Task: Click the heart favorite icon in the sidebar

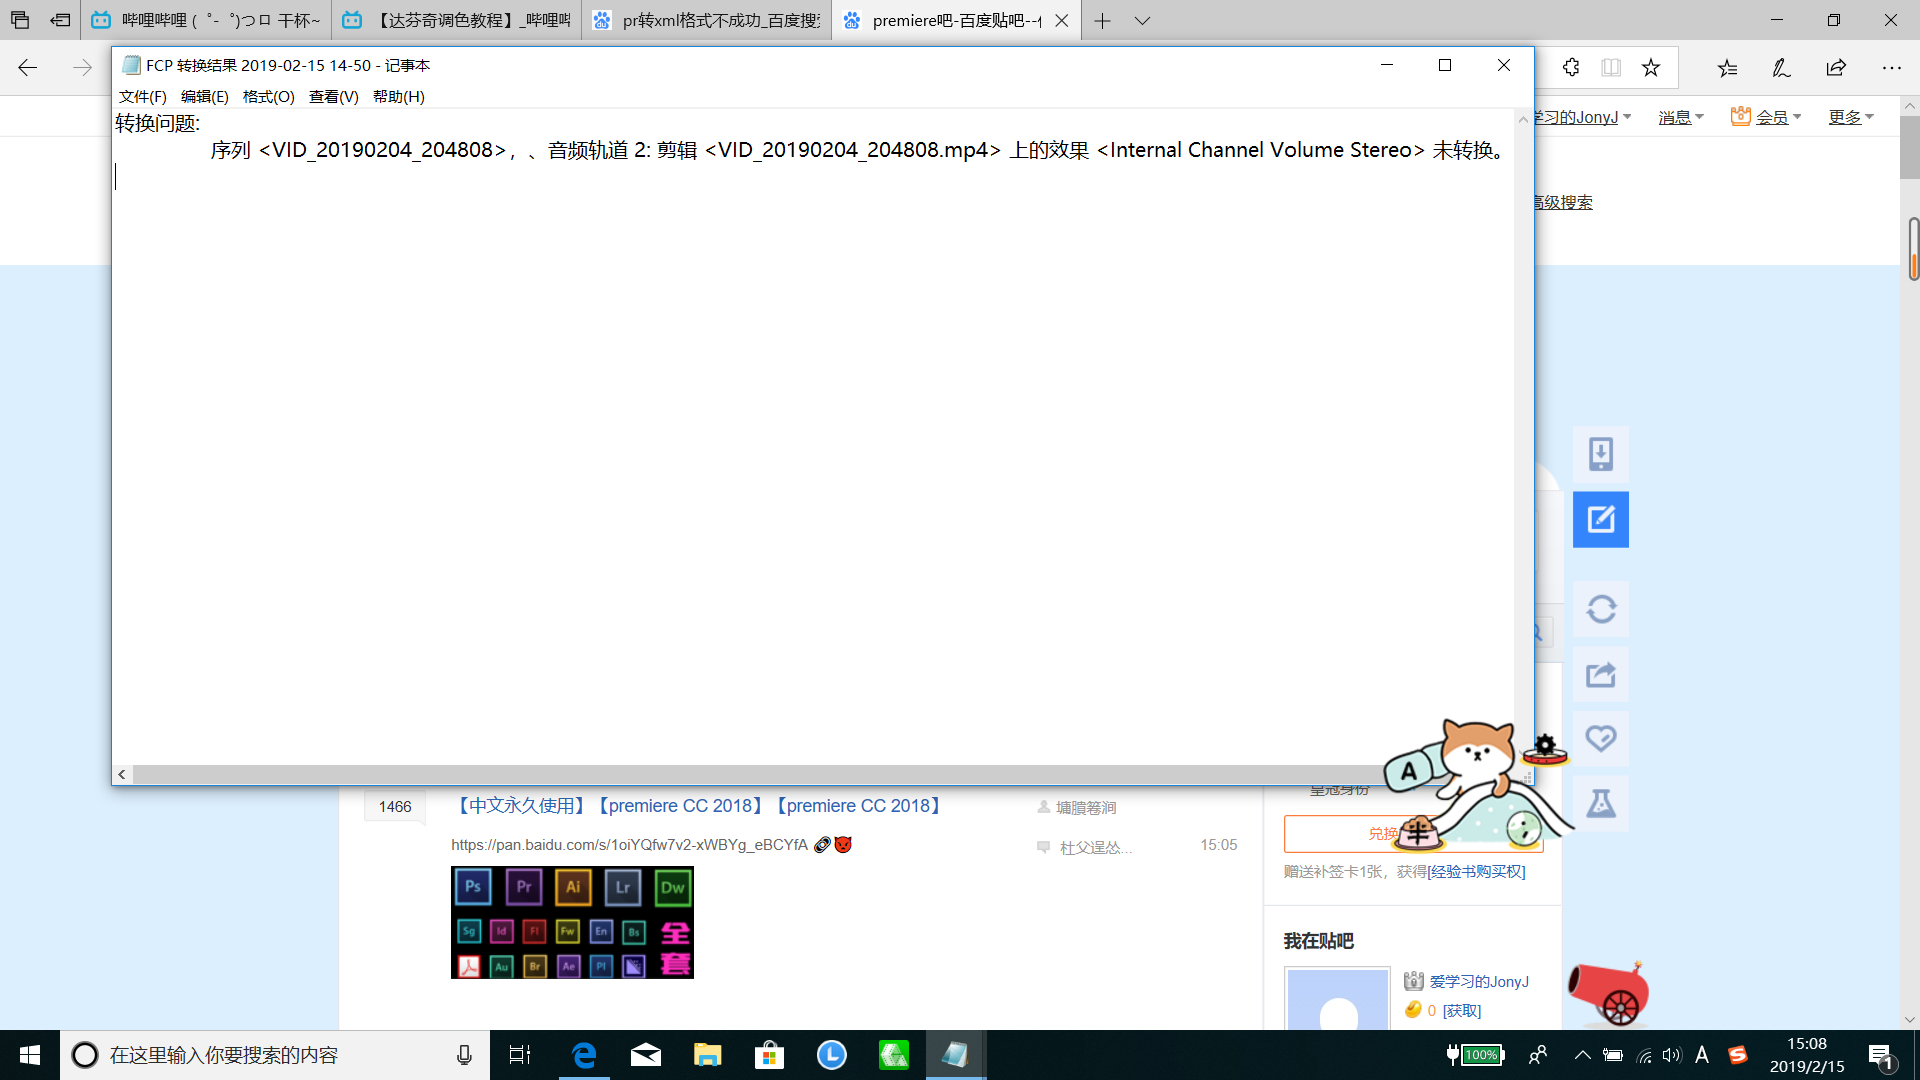Action: click(x=1600, y=739)
